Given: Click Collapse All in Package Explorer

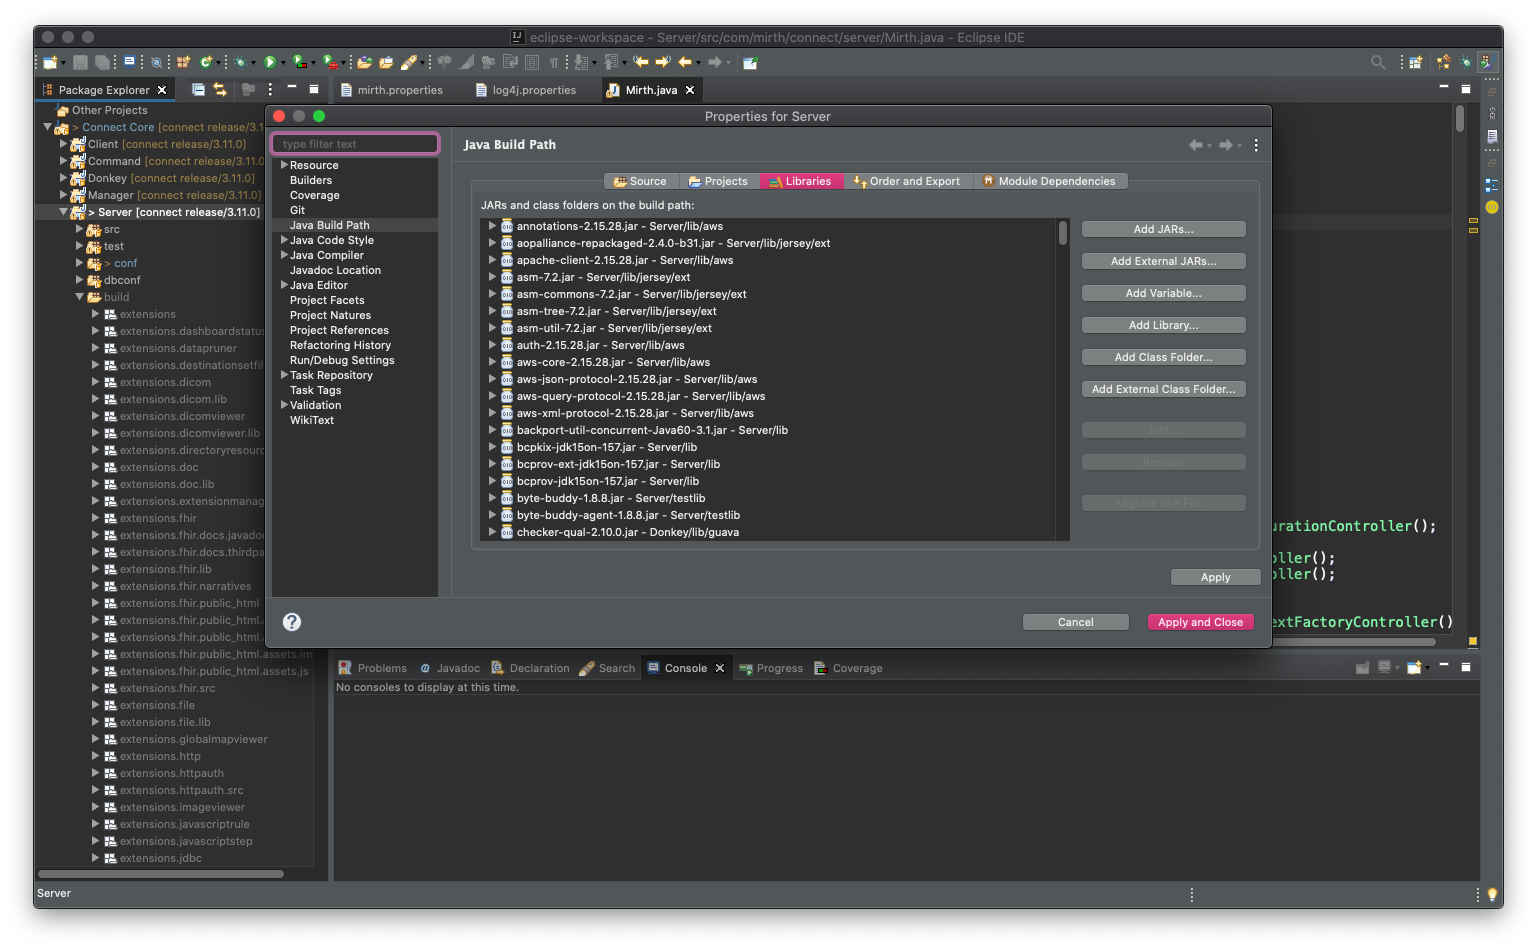Looking at the screenshot, I should 198,90.
